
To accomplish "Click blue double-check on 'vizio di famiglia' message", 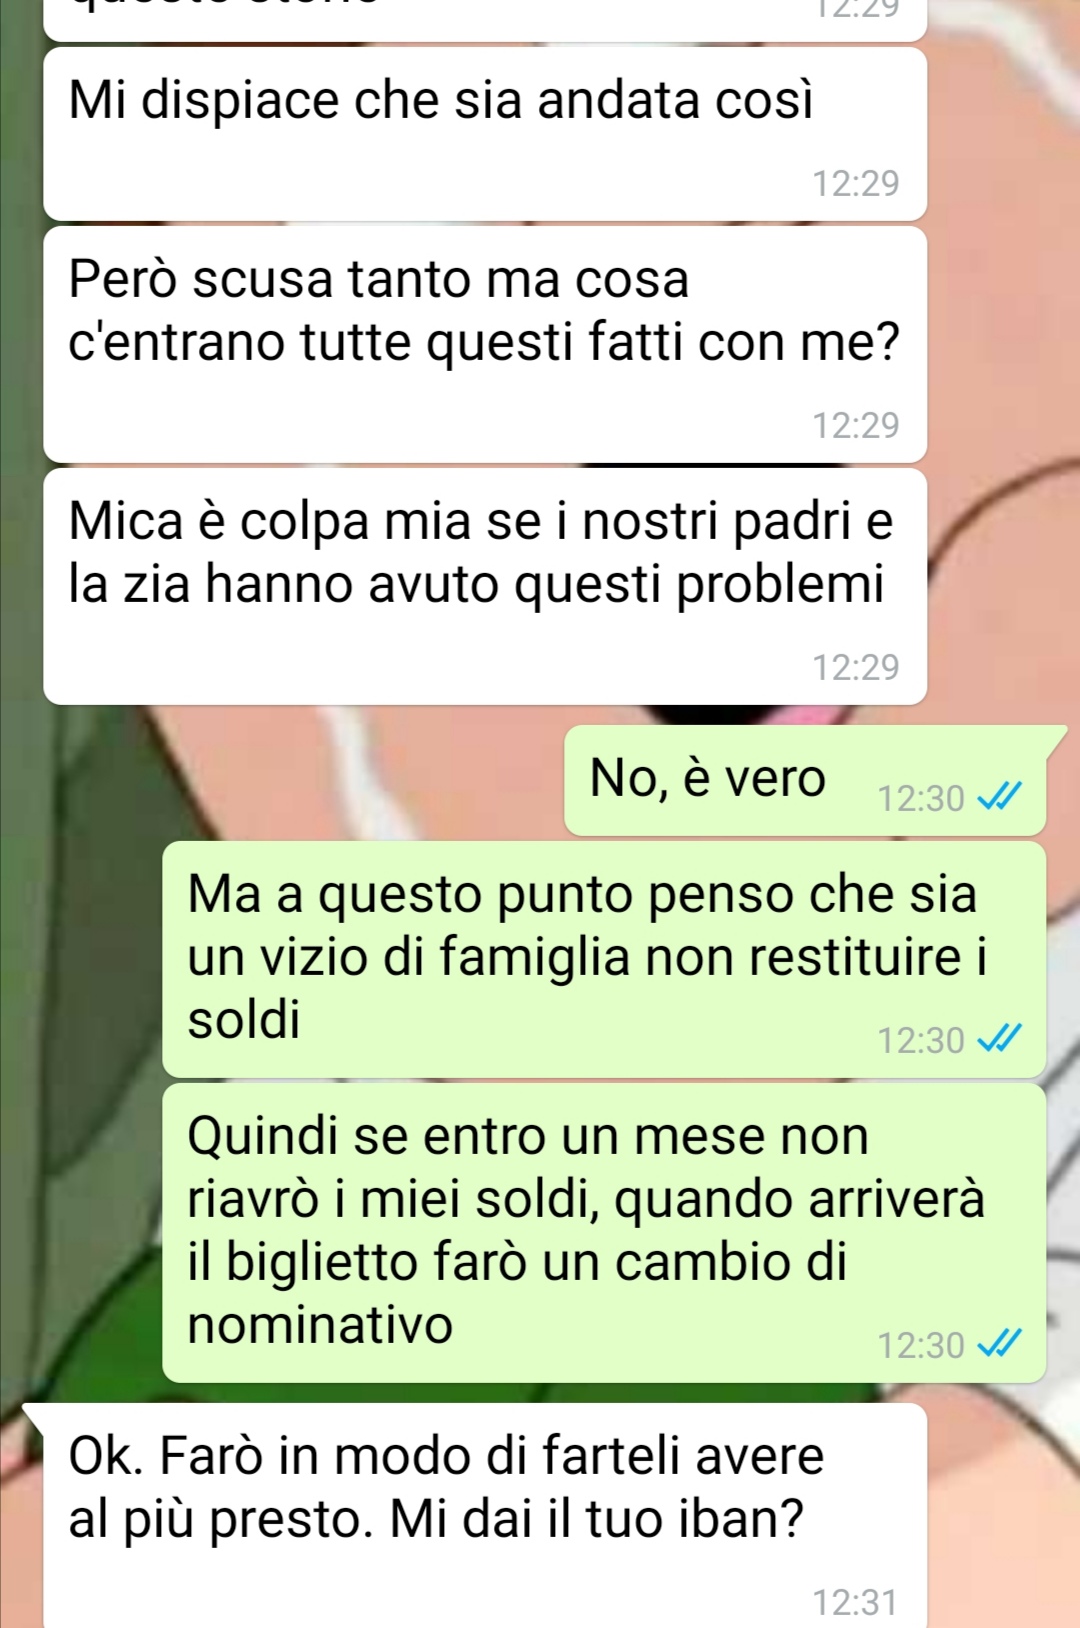I will click(999, 1039).
